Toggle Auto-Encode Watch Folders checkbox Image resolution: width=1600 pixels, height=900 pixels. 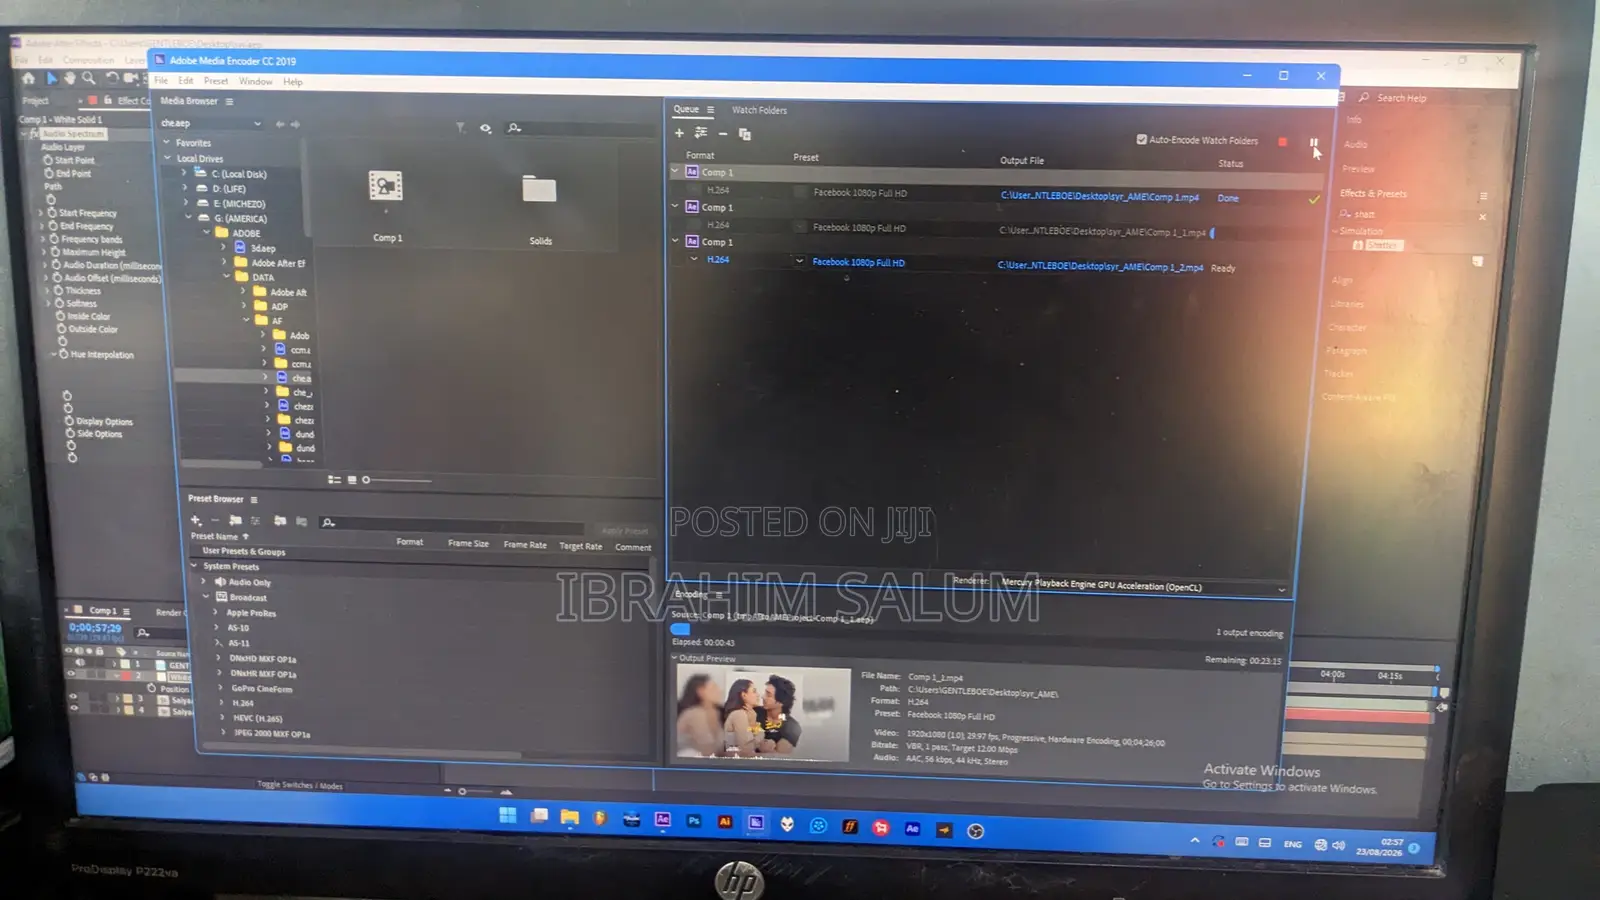(x=1141, y=140)
